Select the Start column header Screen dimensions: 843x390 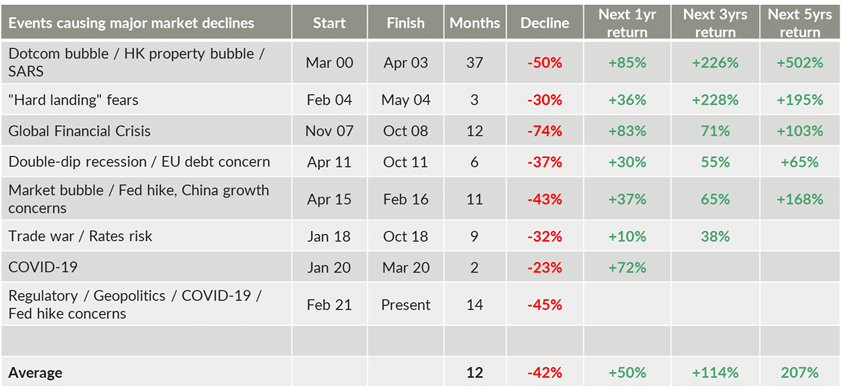click(x=330, y=23)
